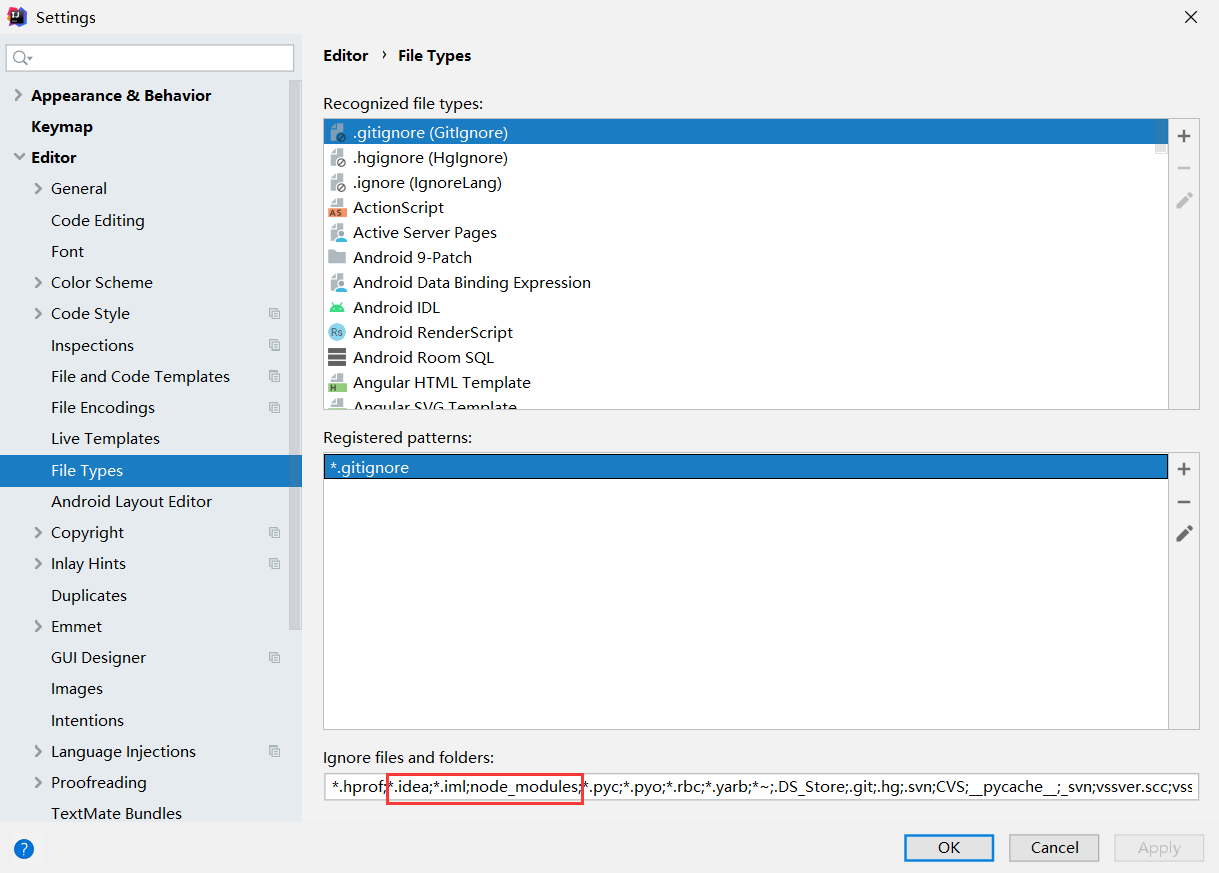Click the search magnifier icon

click(x=22, y=58)
